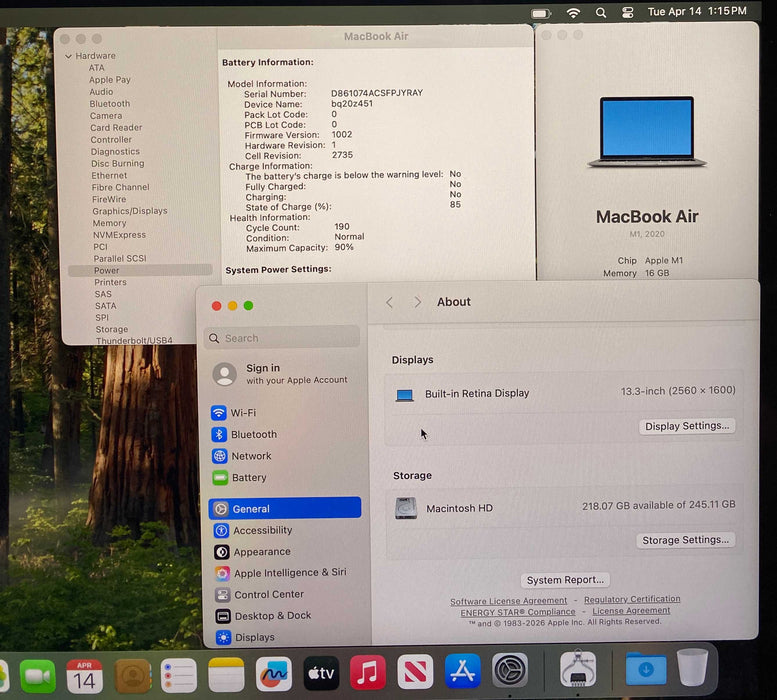Click Wi-Fi icon in menu bar

(x=573, y=13)
